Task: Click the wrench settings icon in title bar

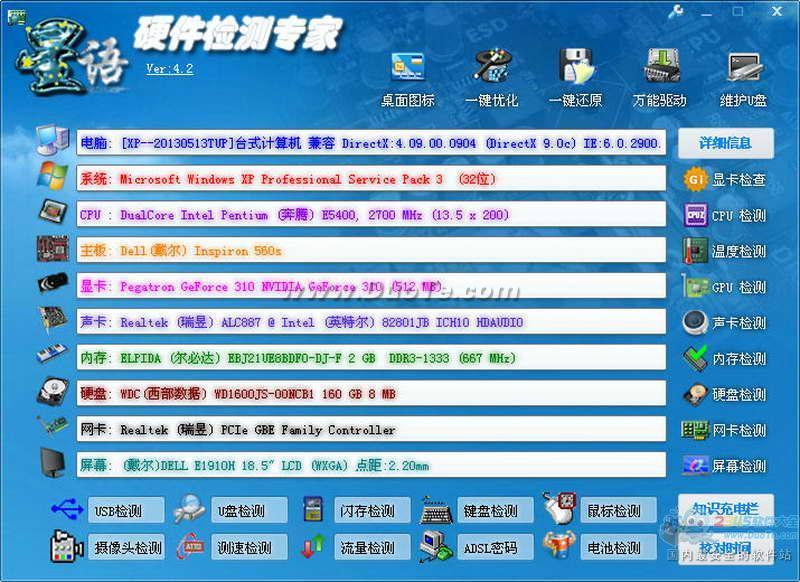Action: 676,11
